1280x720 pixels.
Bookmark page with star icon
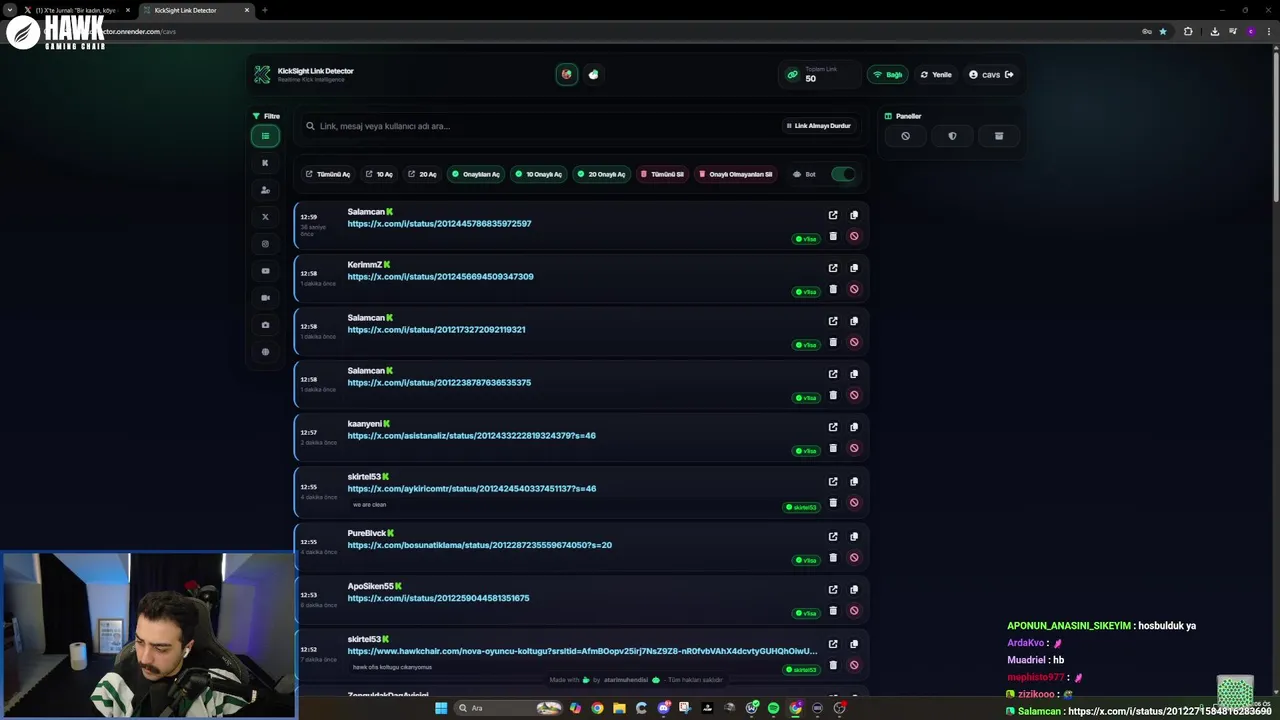[x=1162, y=31]
